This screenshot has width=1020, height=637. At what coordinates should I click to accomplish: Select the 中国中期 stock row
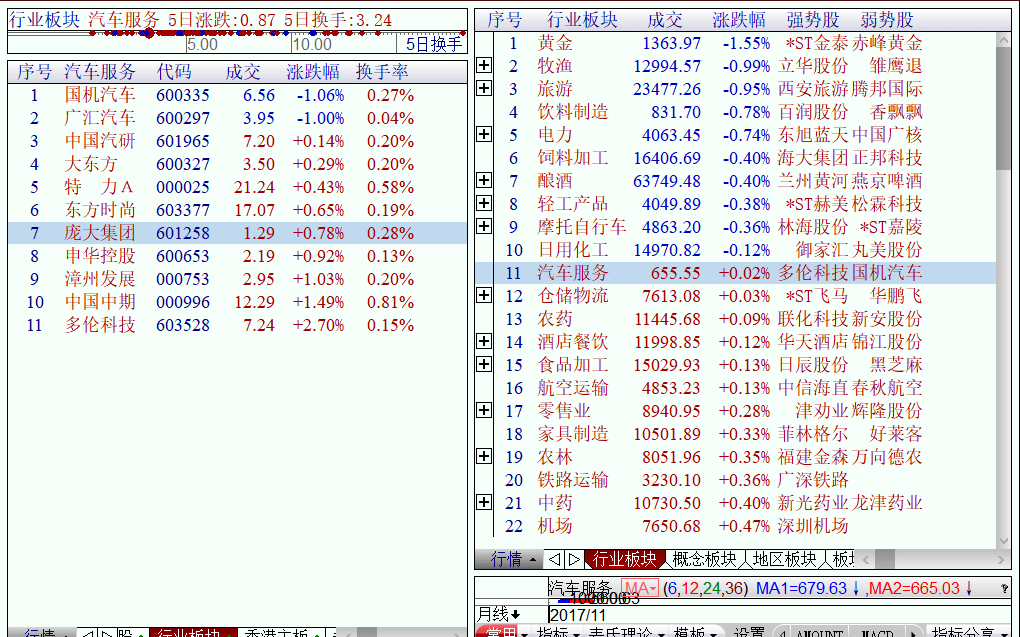click(x=237, y=302)
